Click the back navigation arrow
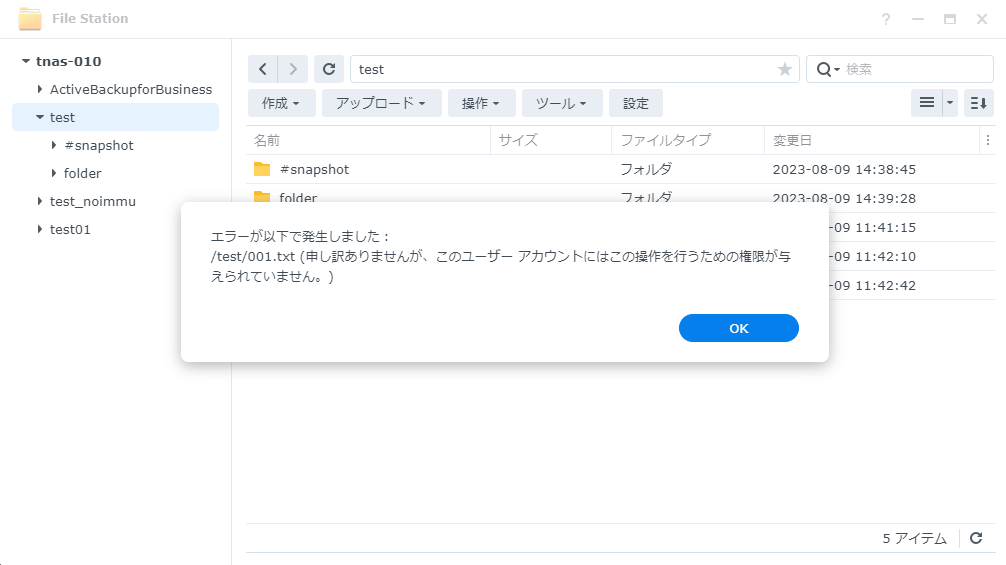 pos(263,69)
